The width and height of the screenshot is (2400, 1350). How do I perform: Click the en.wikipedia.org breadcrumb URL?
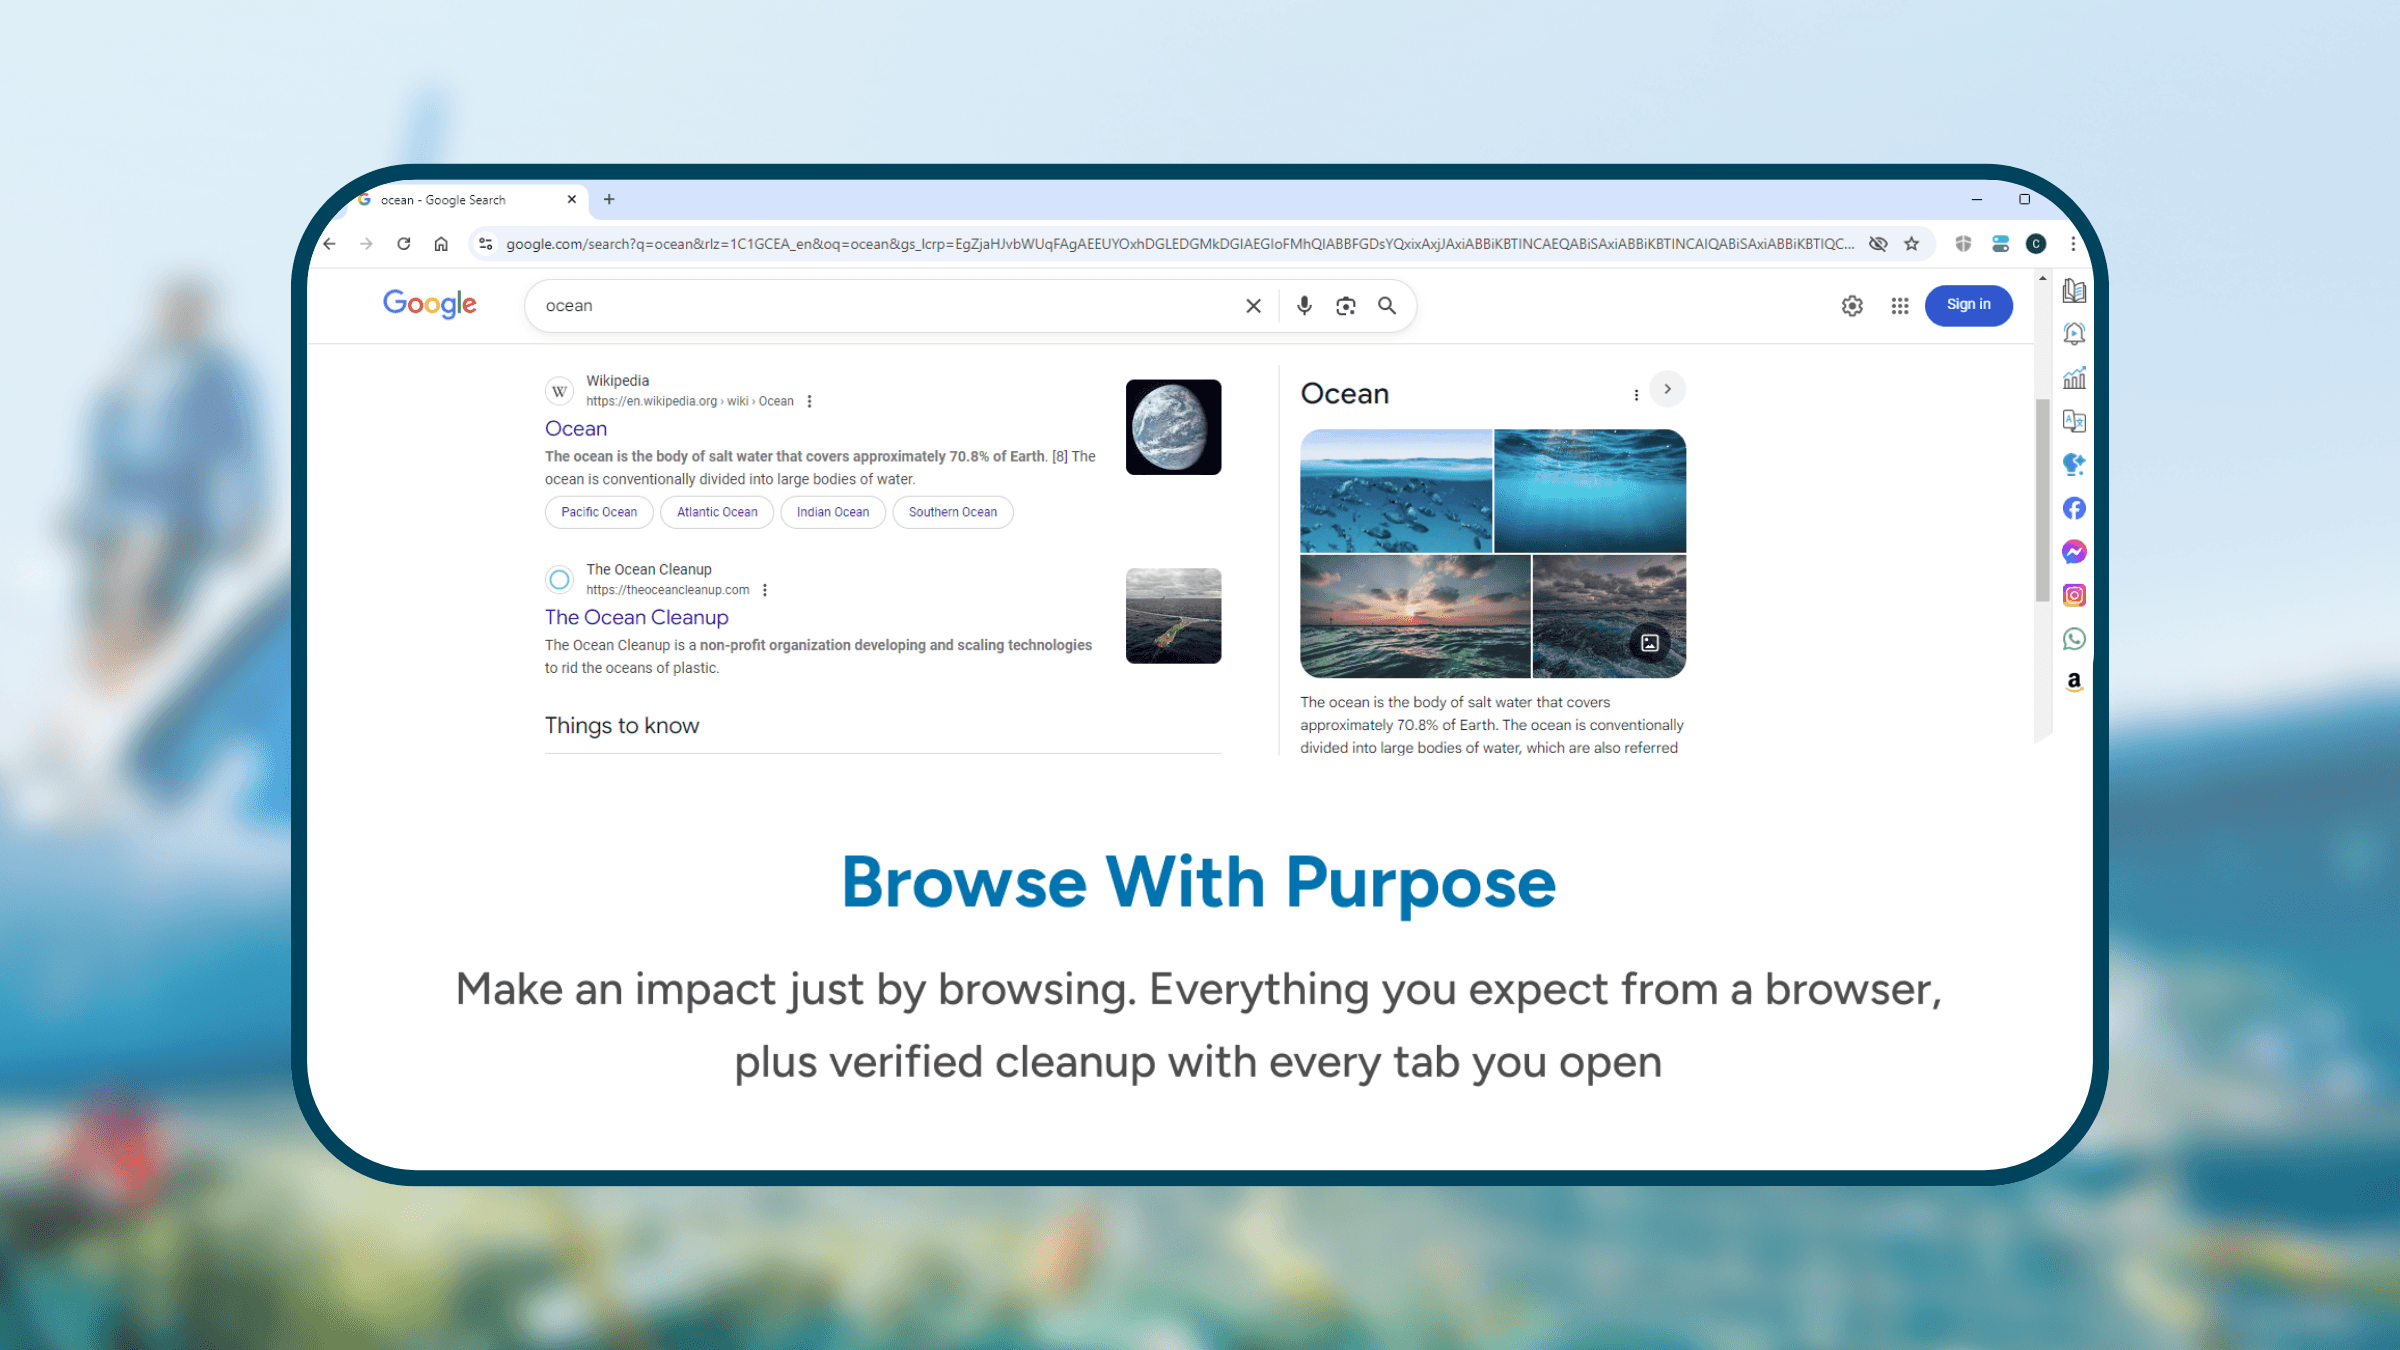(x=690, y=401)
